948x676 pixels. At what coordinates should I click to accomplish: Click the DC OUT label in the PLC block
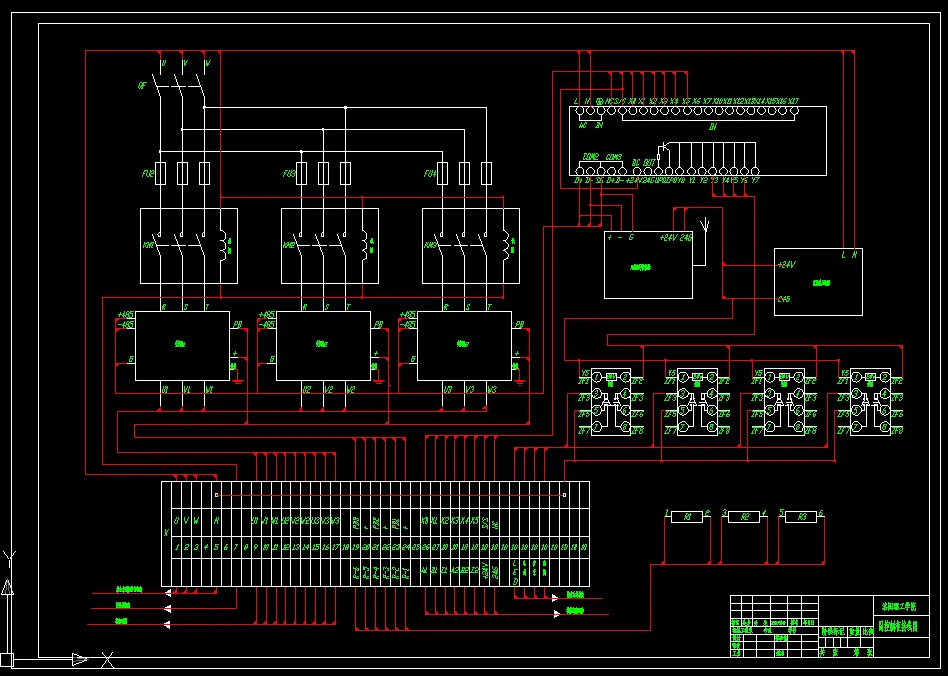coord(643,163)
